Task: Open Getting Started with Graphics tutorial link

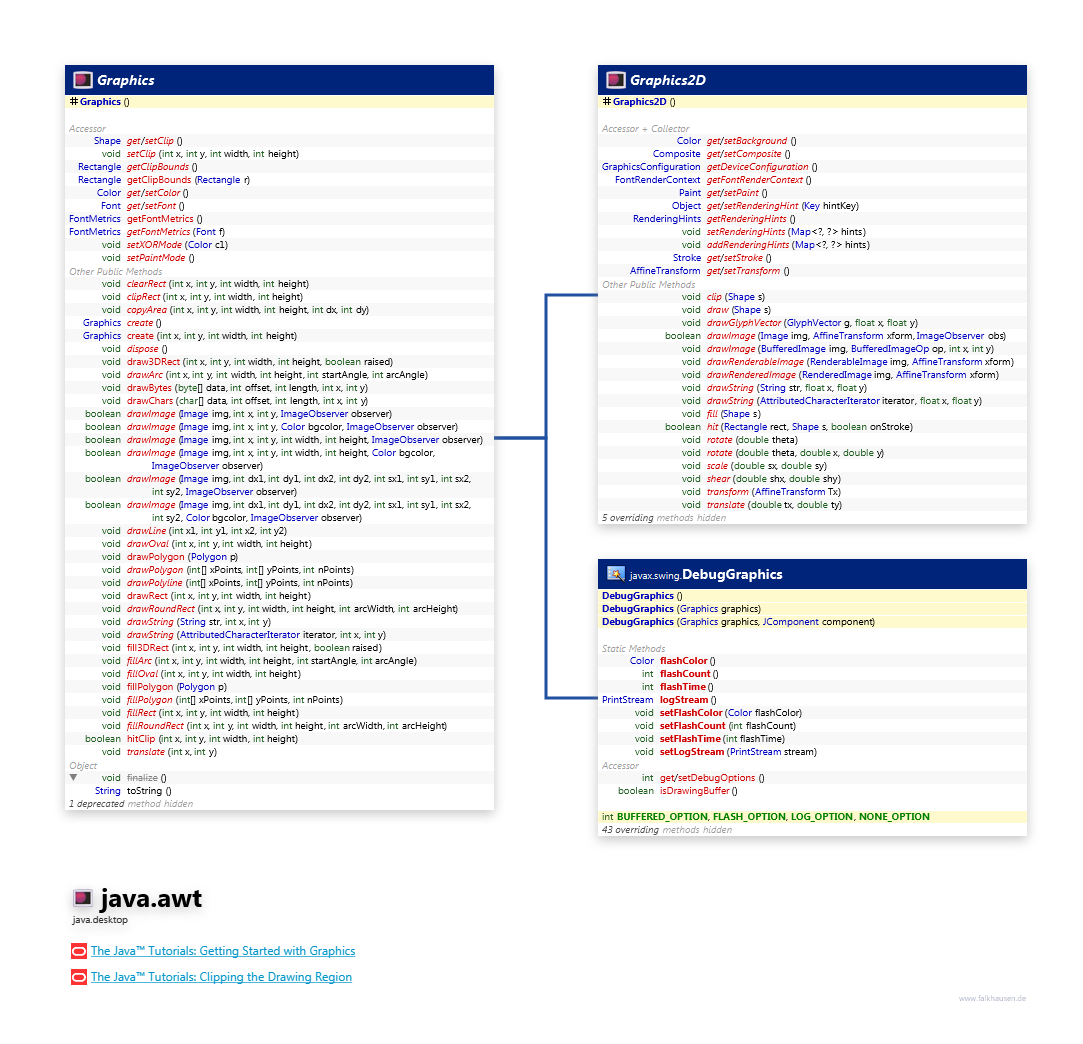Action: click(223, 951)
